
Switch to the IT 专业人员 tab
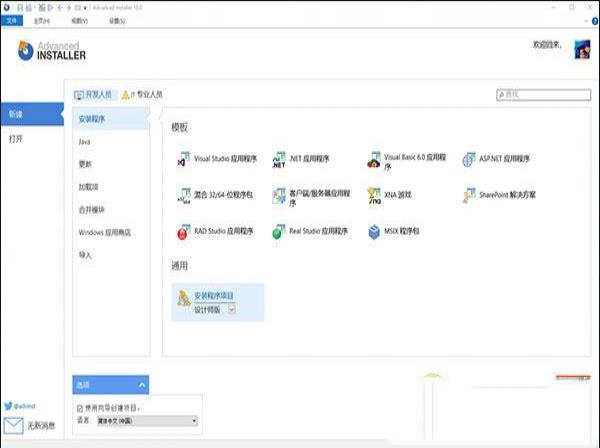(142, 94)
